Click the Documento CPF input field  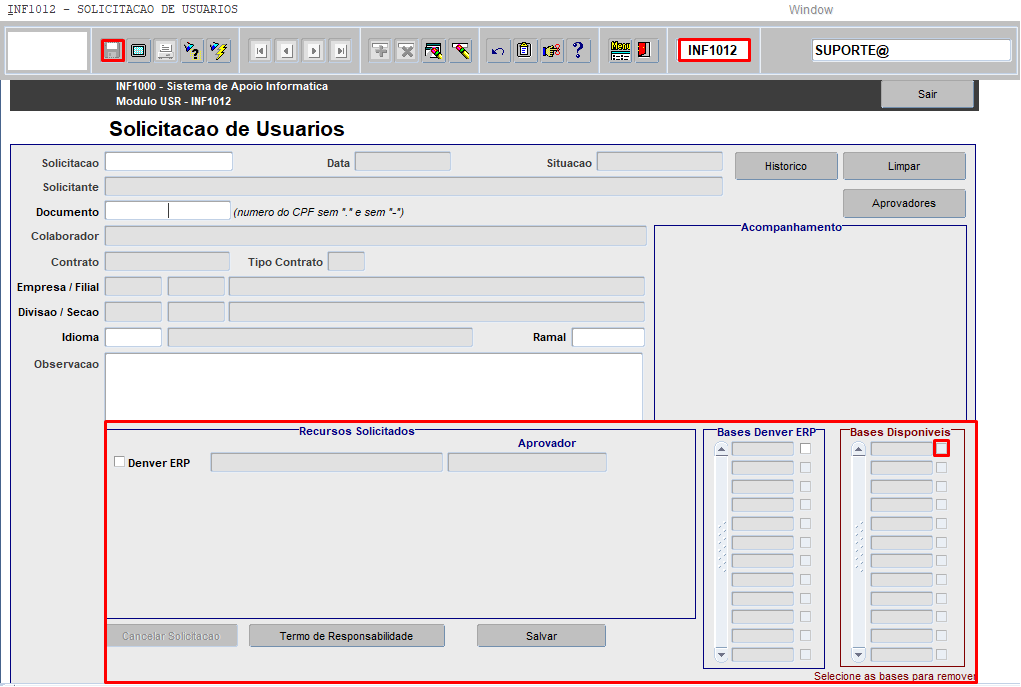(x=167, y=211)
